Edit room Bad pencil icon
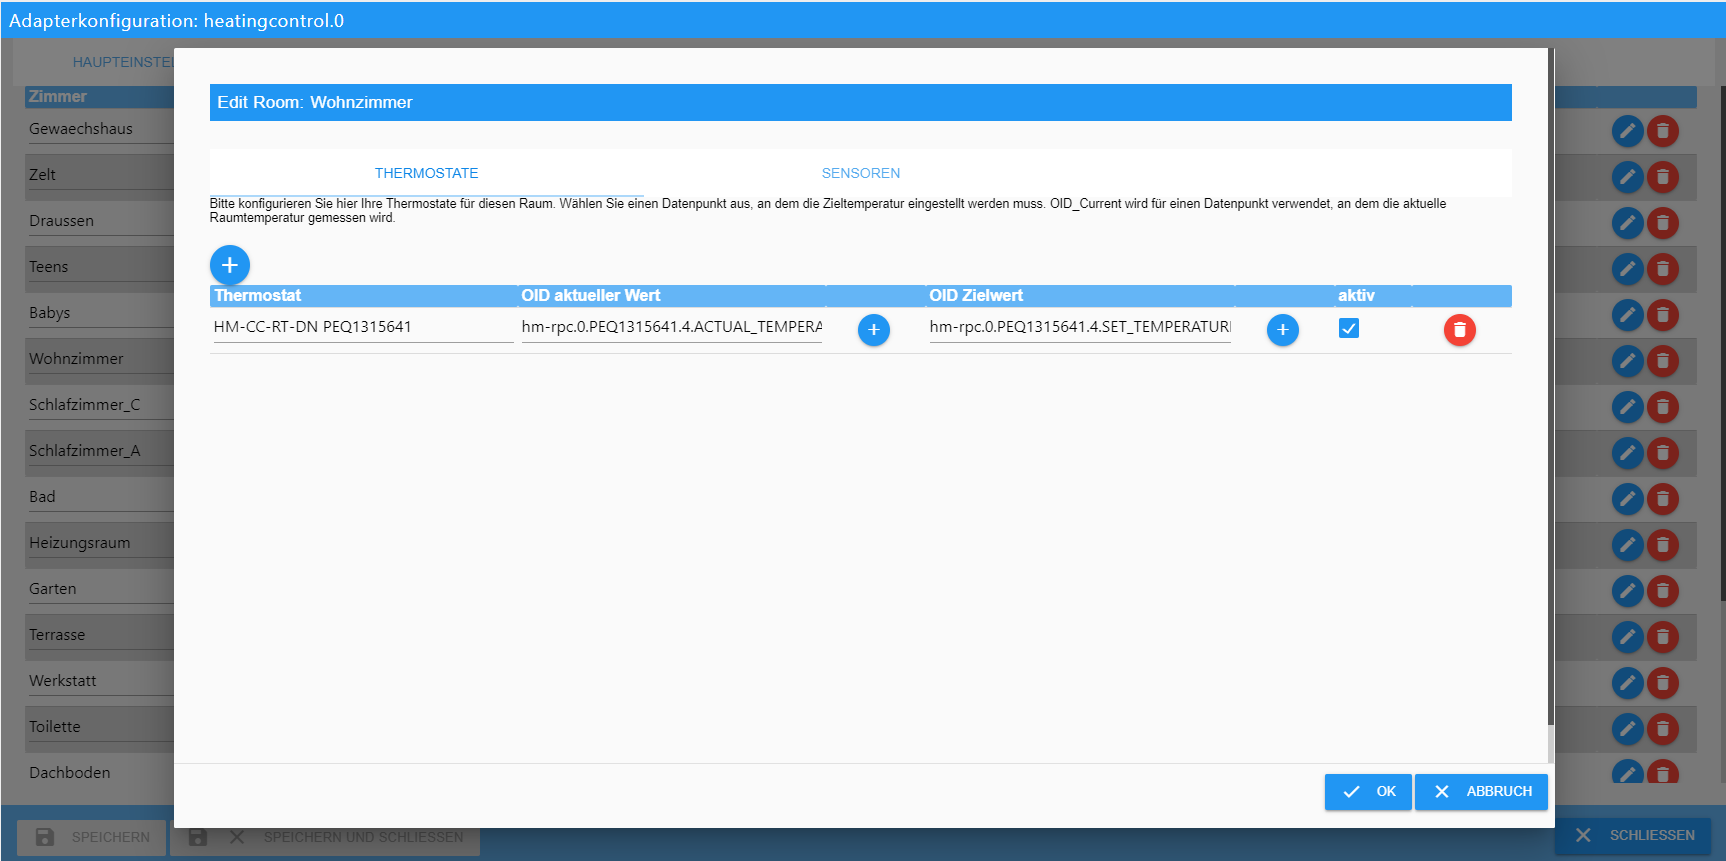This screenshot has width=1726, height=861. pyautogui.click(x=1628, y=499)
